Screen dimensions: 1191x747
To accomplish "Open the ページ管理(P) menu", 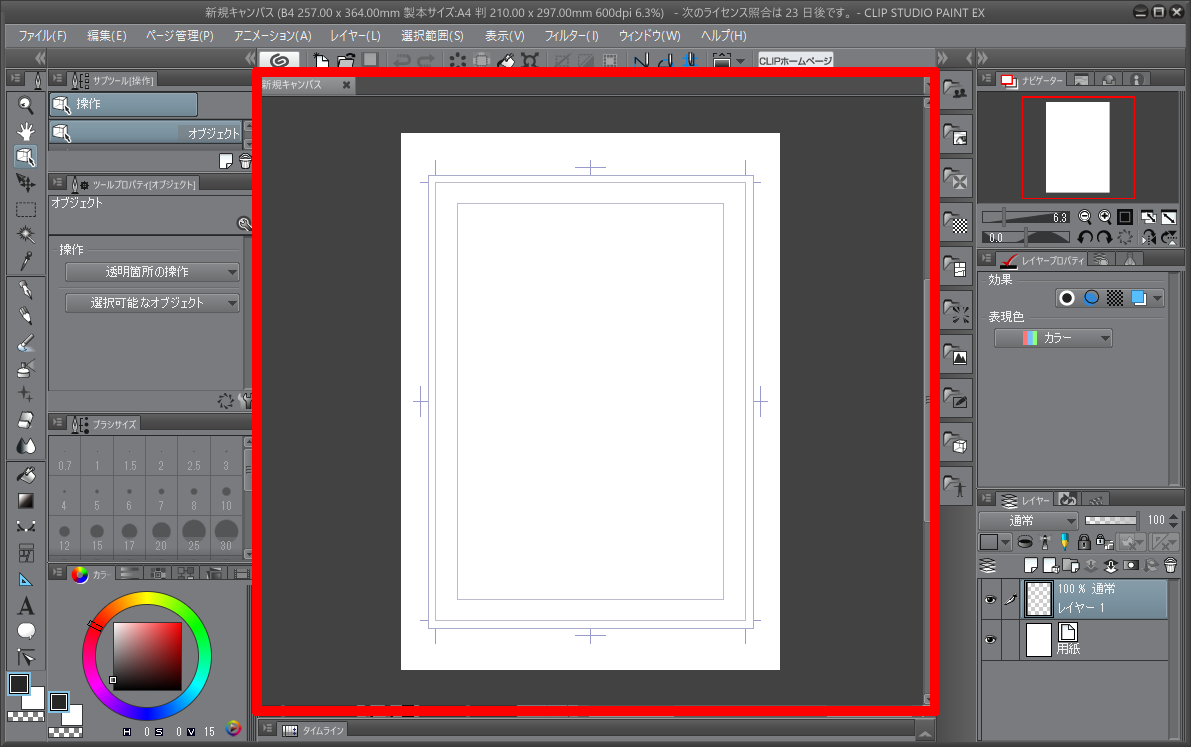I will pos(179,36).
